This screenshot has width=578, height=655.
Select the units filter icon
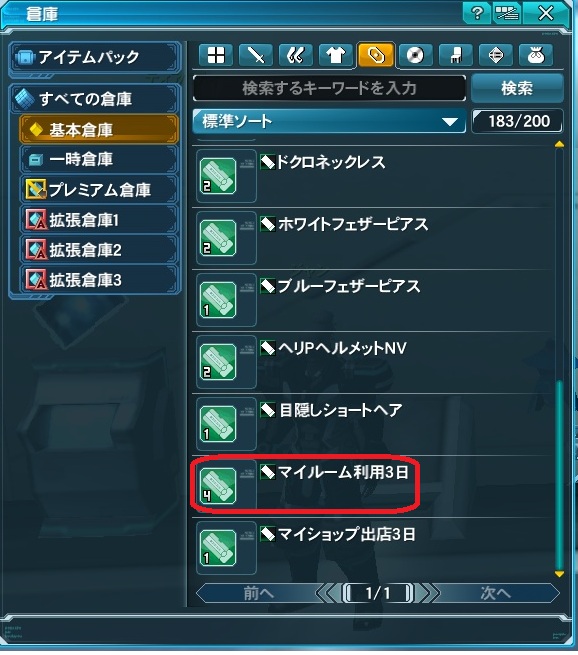click(295, 55)
